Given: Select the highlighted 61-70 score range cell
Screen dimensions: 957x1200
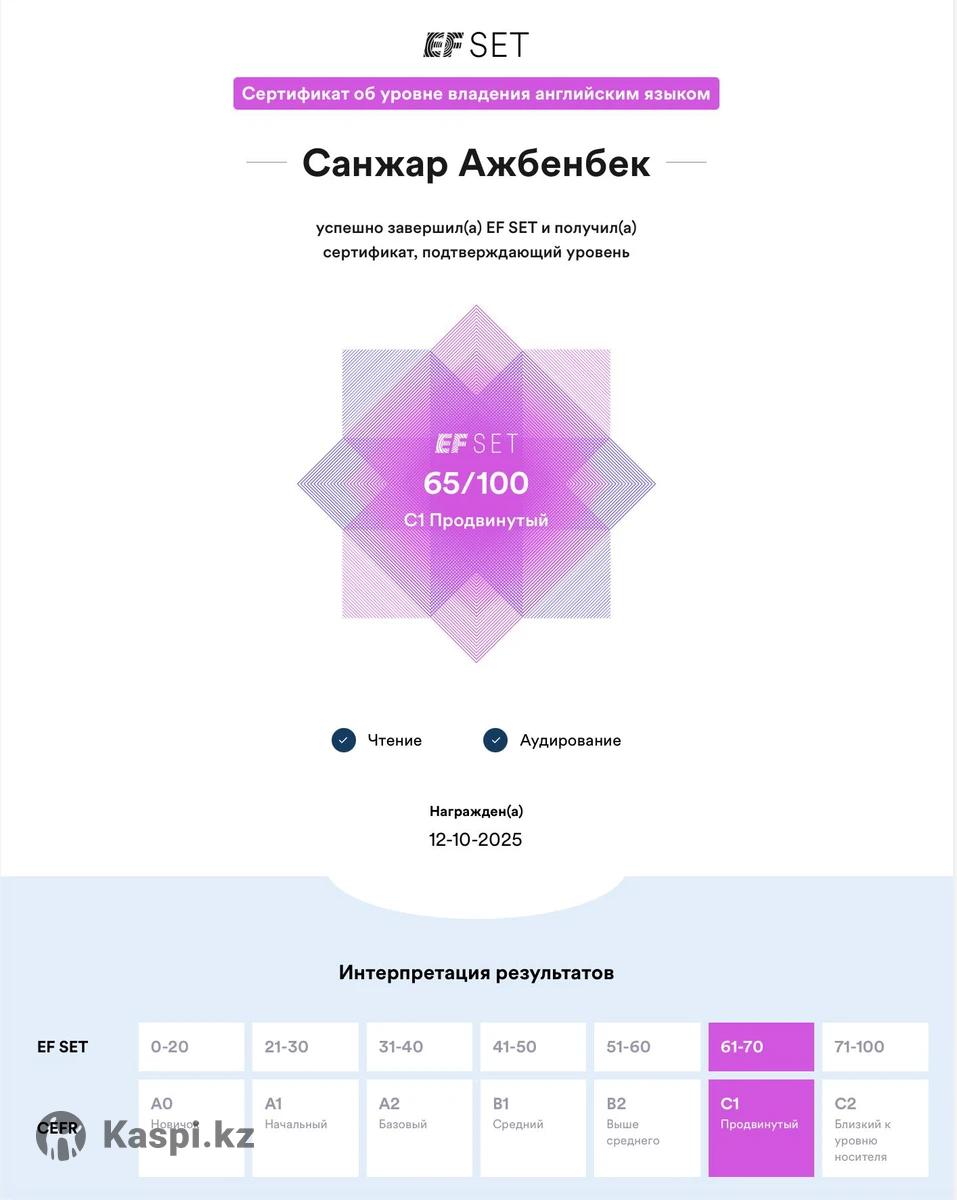Looking at the screenshot, I should click(x=761, y=1047).
